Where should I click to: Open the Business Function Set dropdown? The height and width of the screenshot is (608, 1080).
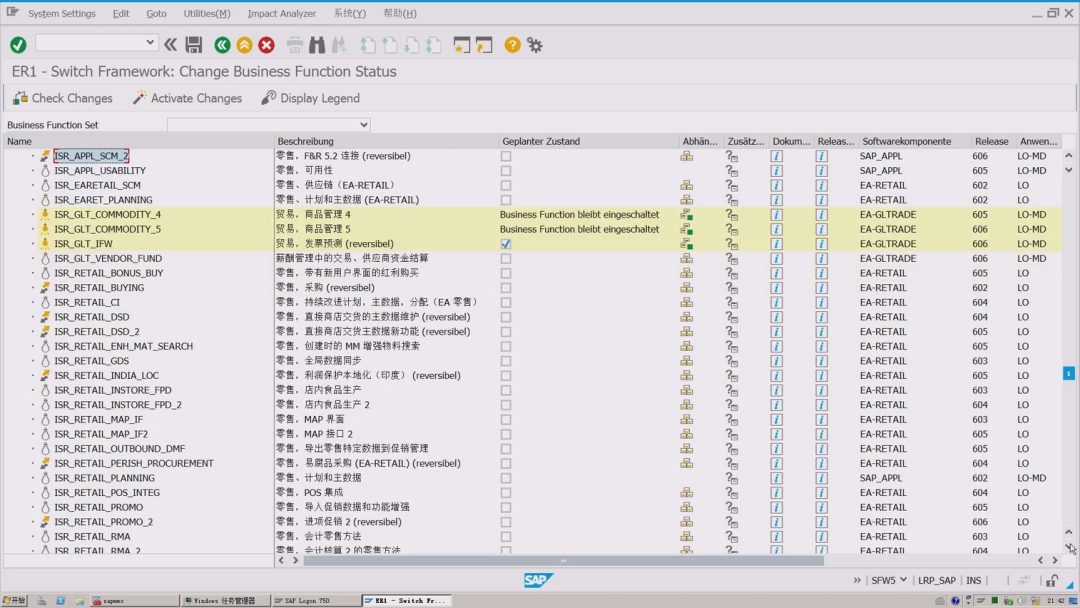(364, 125)
